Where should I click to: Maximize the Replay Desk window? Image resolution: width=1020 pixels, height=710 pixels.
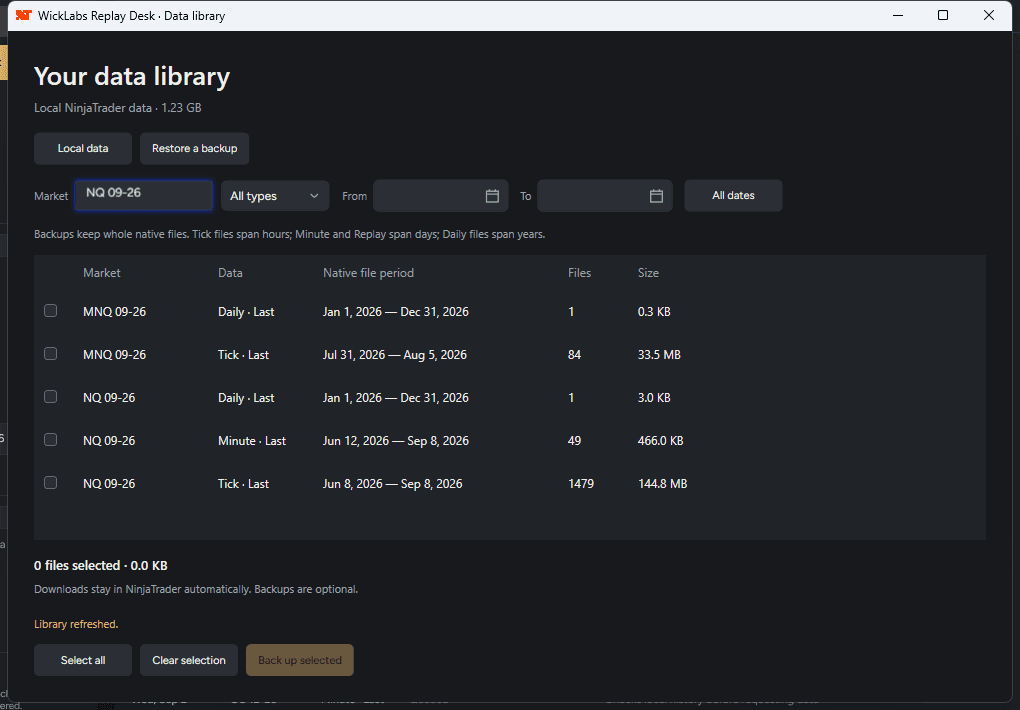coord(943,15)
